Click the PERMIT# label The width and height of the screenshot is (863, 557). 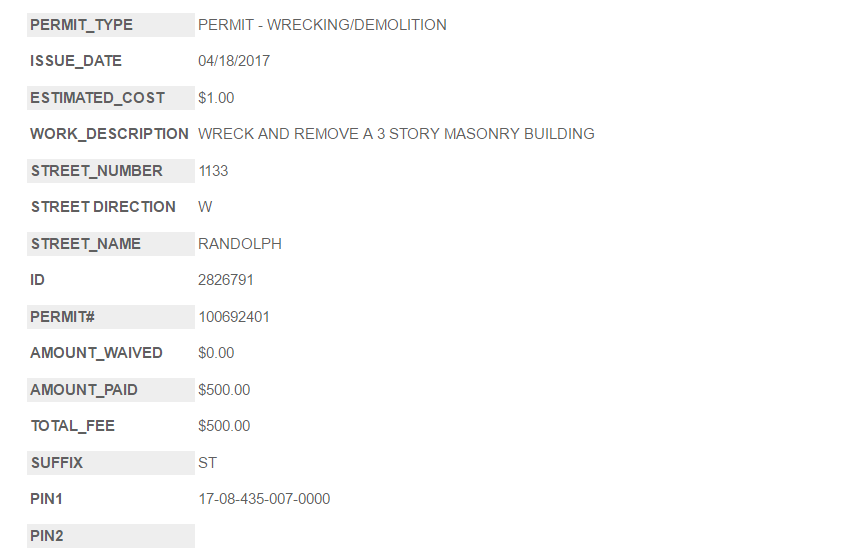point(62,317)
